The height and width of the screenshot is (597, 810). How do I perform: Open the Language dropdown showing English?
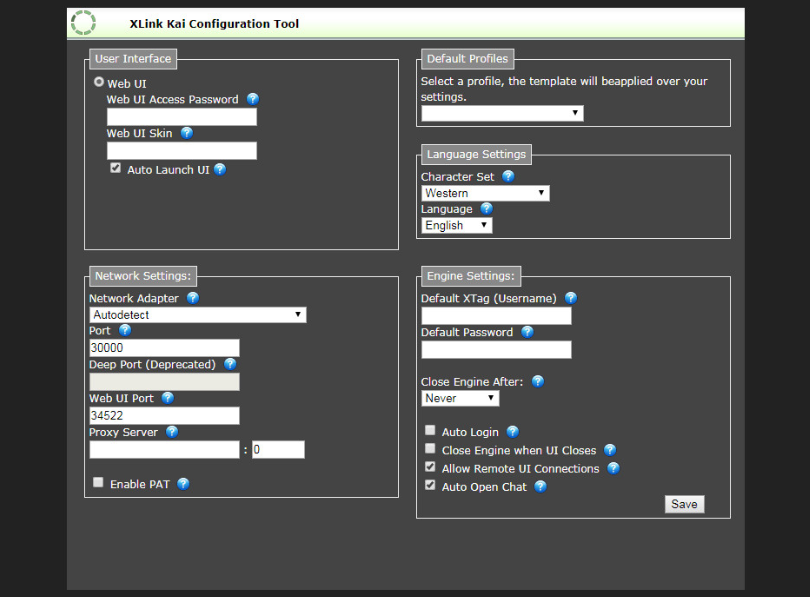tap(457, 225)
